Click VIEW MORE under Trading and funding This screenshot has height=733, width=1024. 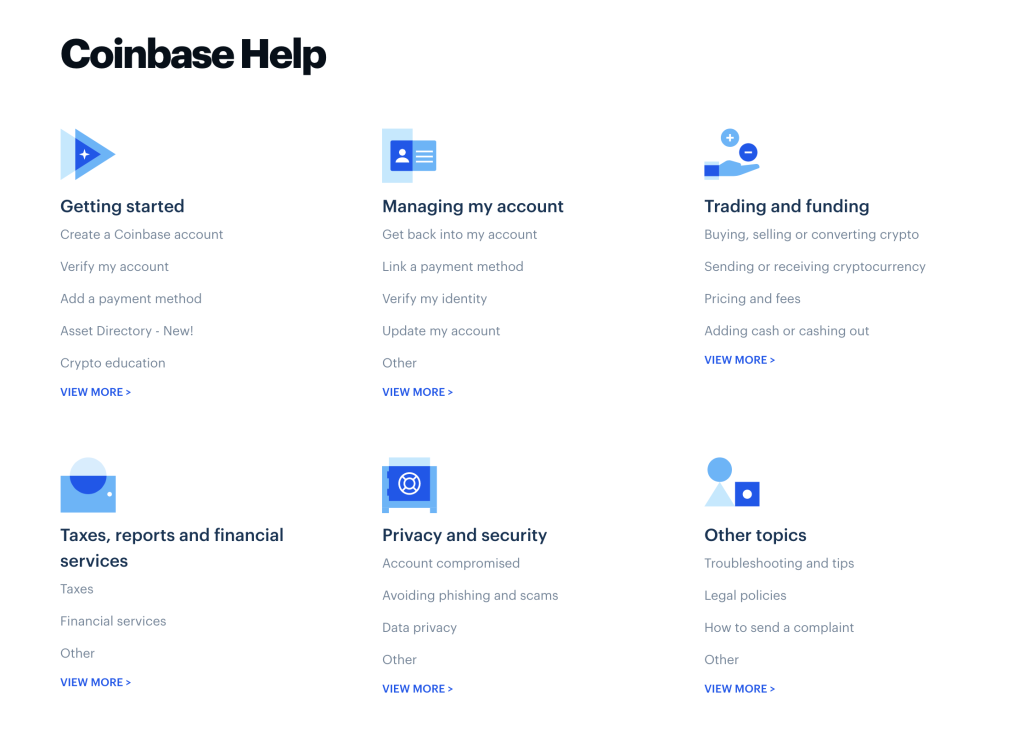tap(739, 360)
